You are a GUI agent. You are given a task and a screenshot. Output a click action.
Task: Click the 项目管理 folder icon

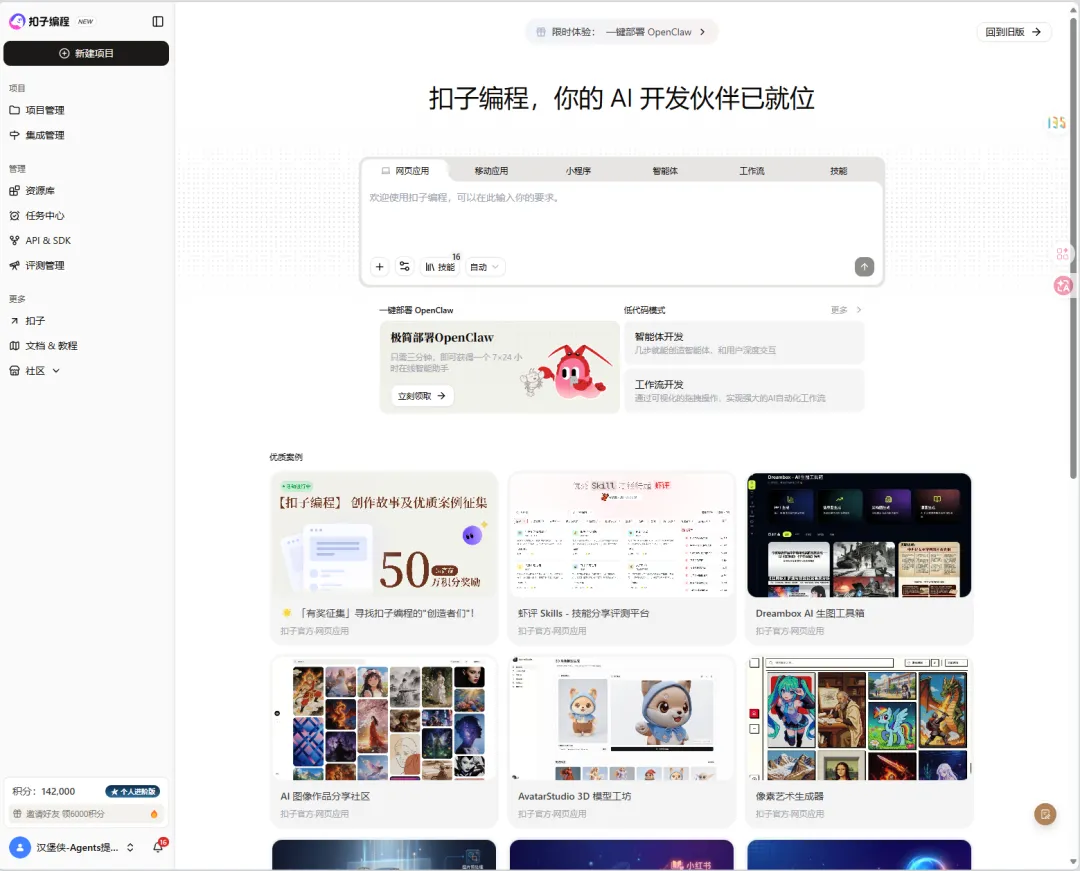point(14,110)
